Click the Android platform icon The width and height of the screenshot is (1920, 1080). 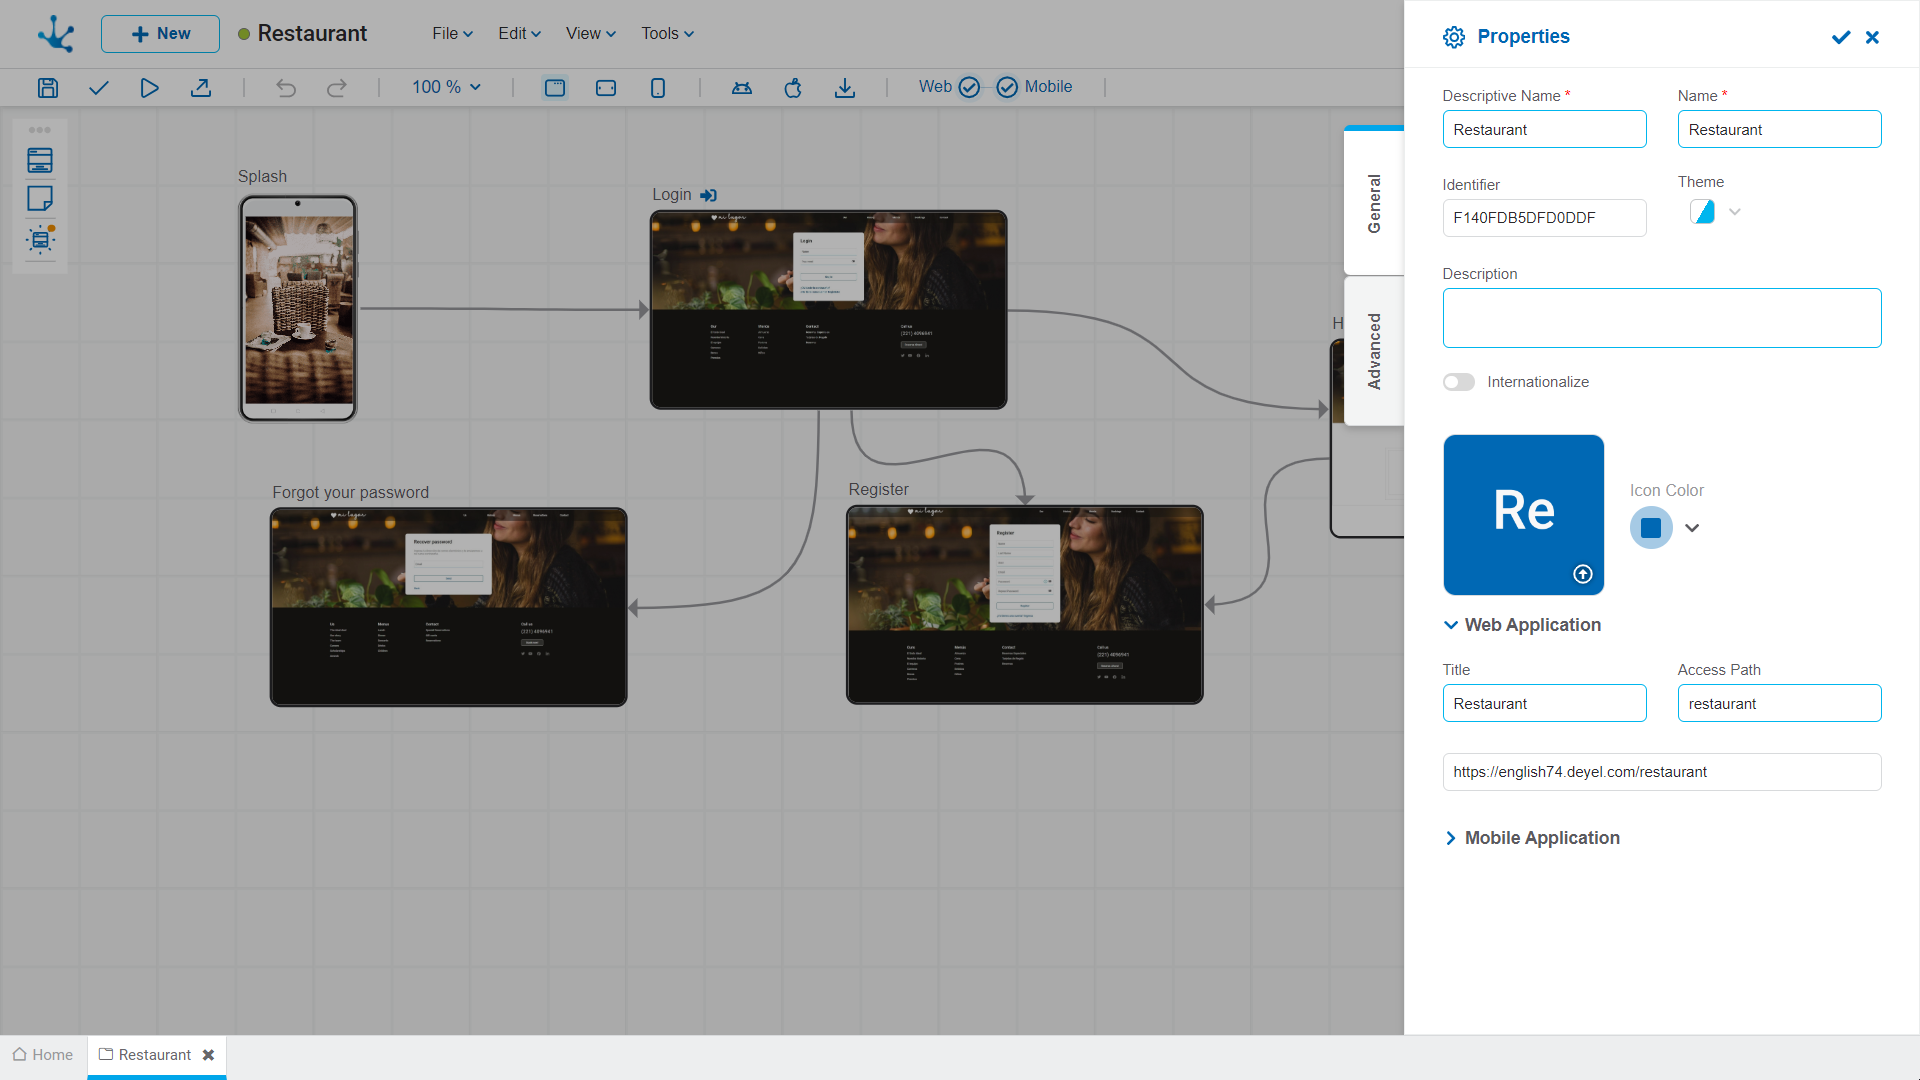pyautogui.click(x=741, y=88)
